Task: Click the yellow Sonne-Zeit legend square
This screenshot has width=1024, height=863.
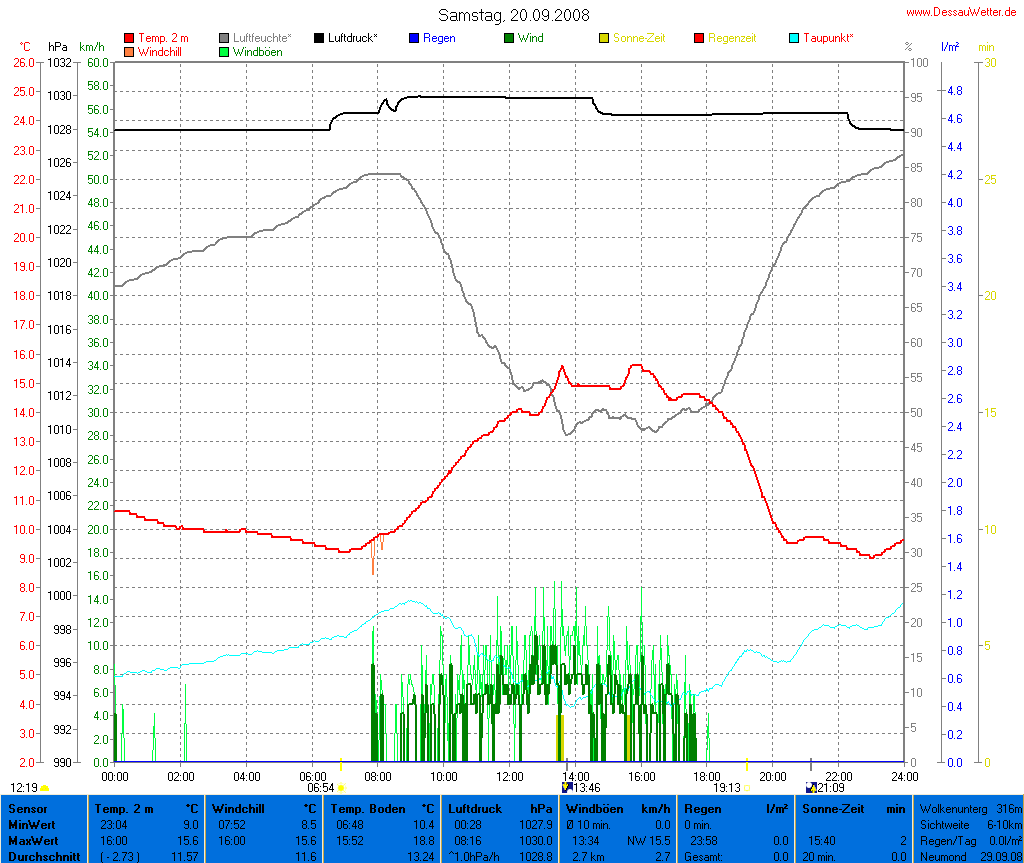Action: point(604,38)
